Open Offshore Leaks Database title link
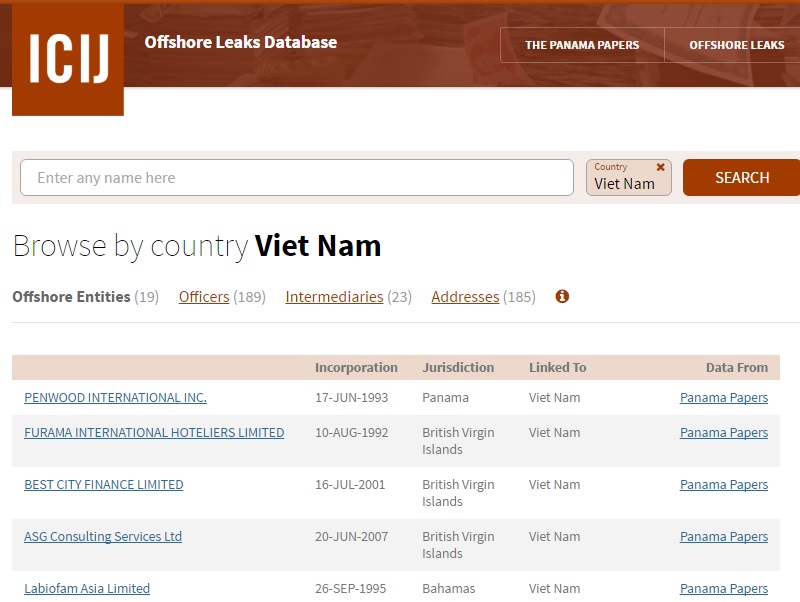This screenshot has width=800, height=602. pyautogui.click(x=241, y=42)
